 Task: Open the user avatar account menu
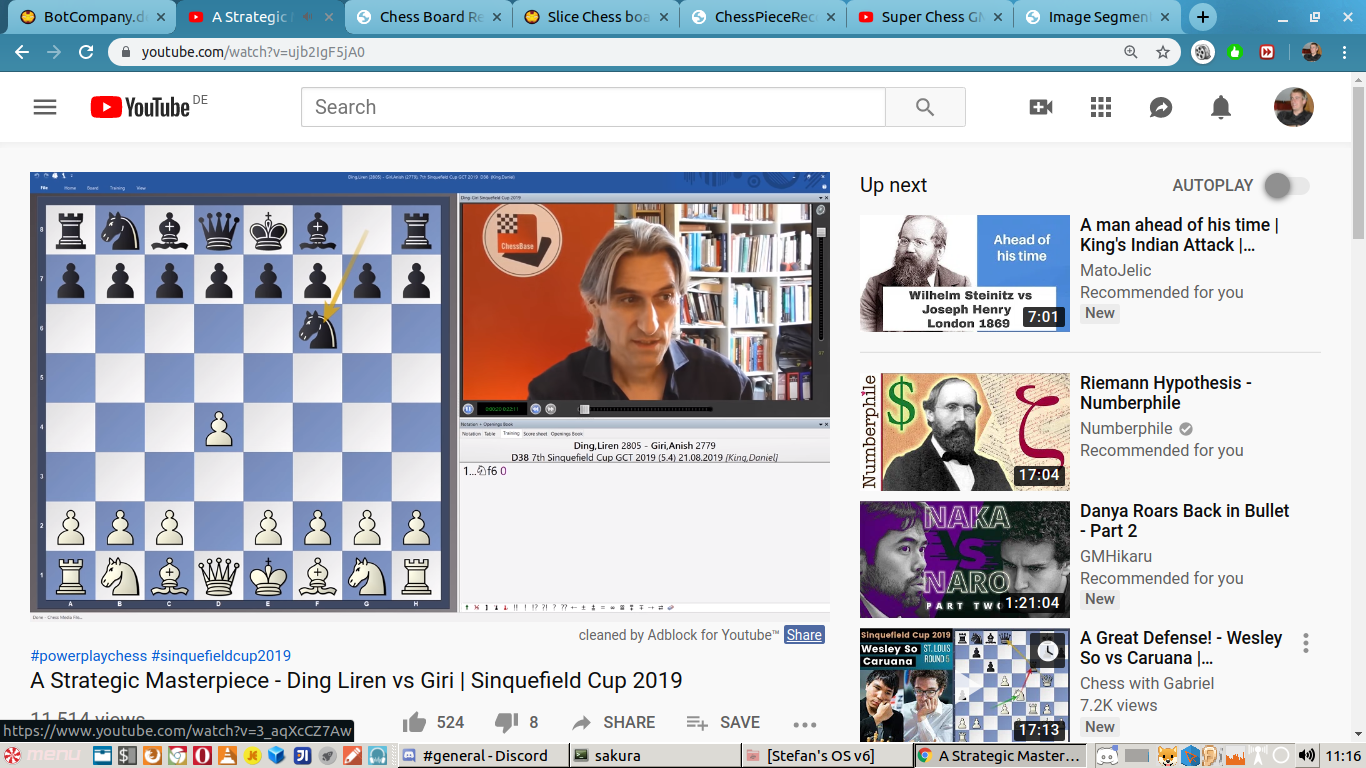(1293, 107)
